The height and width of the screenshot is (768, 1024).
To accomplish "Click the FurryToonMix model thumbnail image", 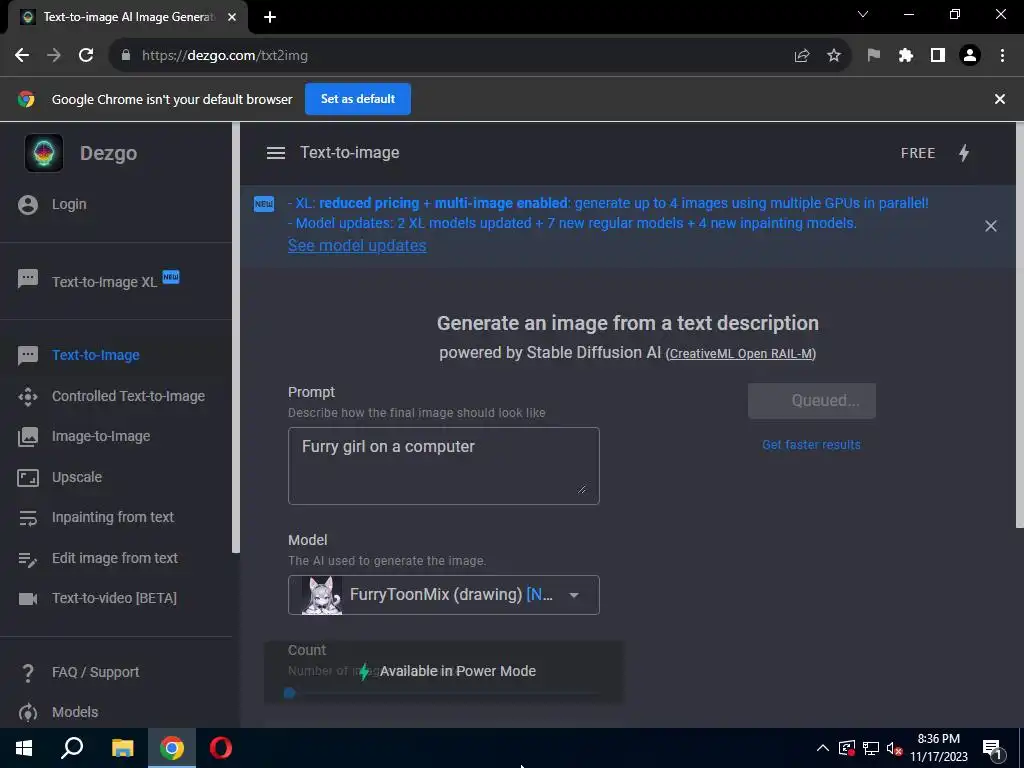I will point(322,596).
